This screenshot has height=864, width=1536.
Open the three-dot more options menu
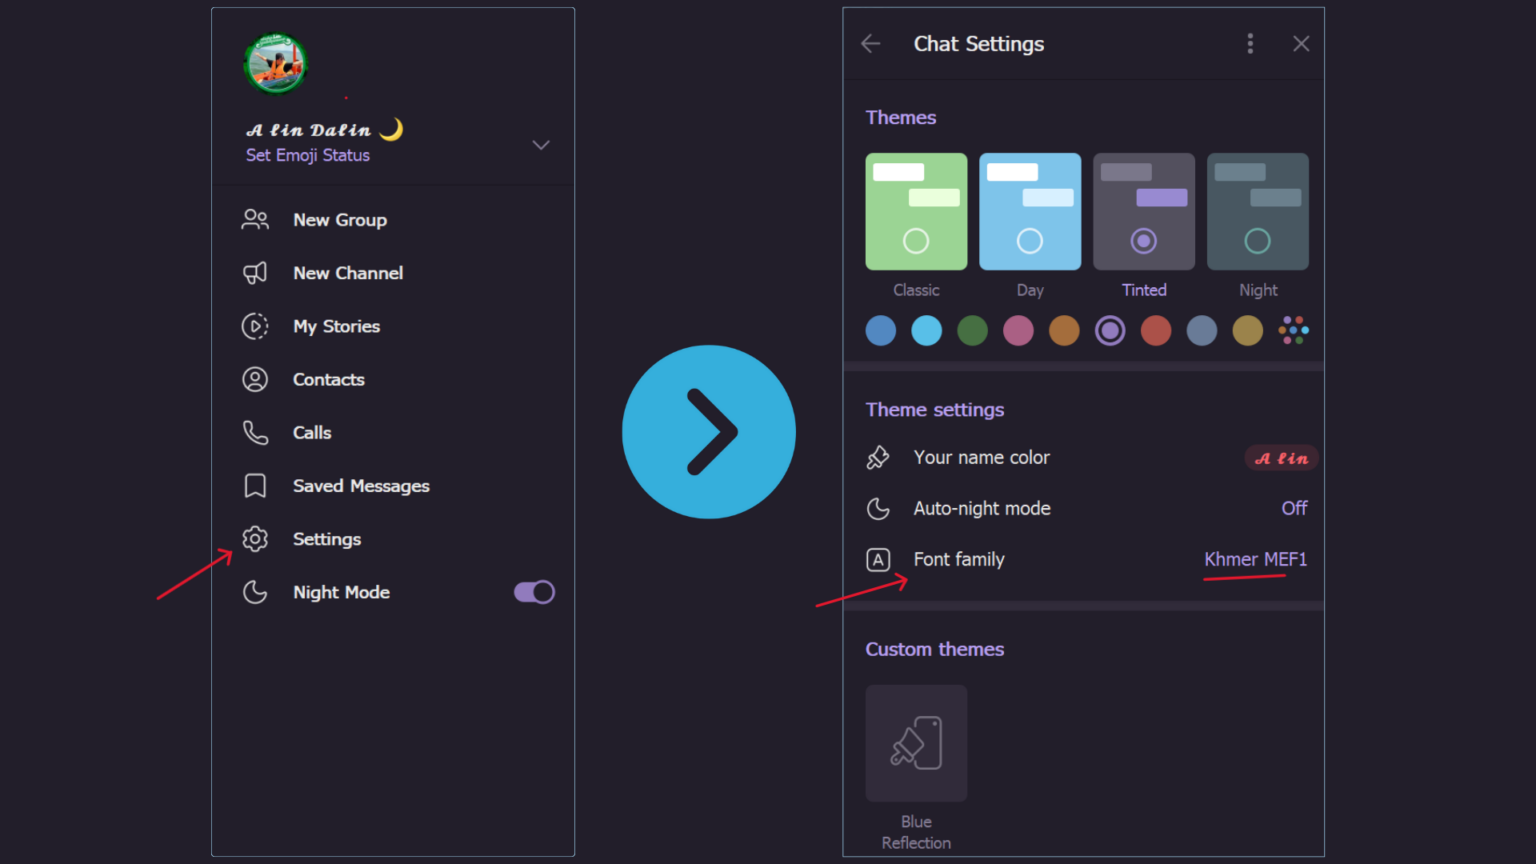pyautogui.click(x=1250, y=43)
